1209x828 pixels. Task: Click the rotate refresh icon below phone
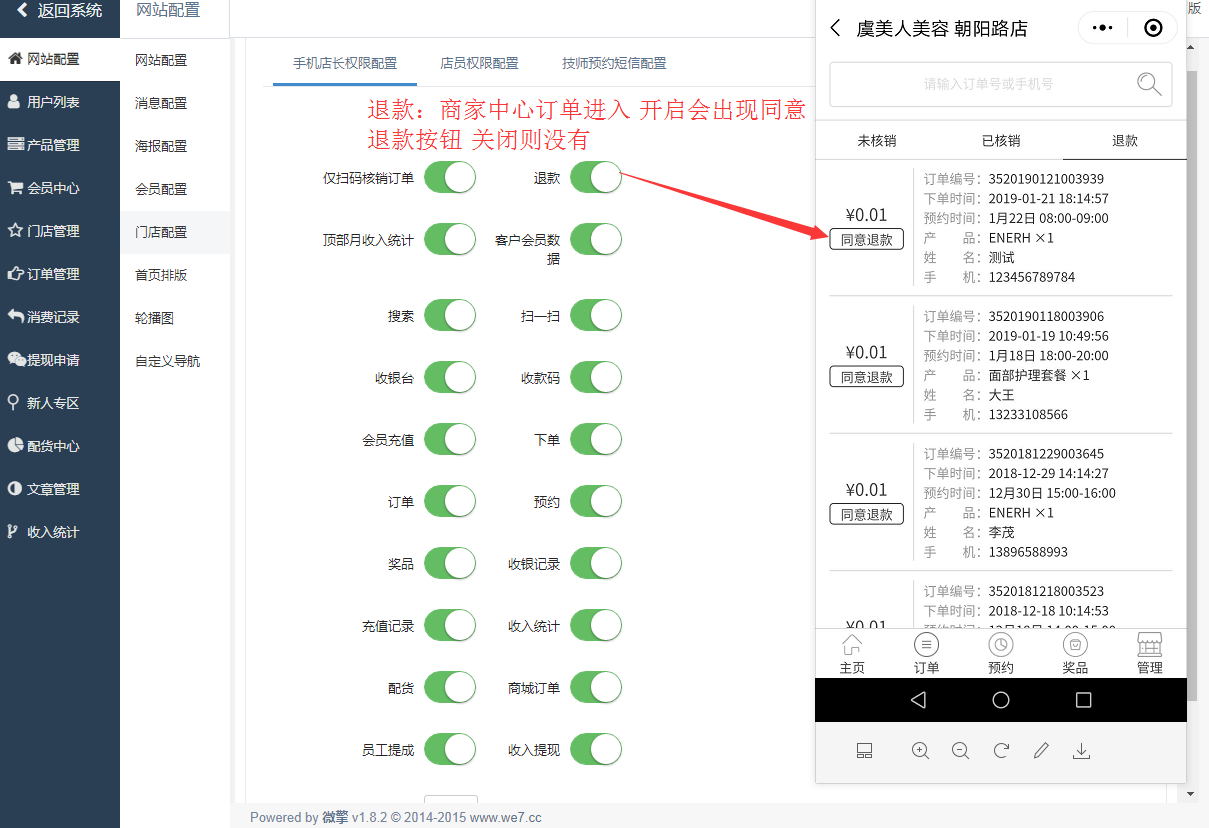coord(1001,751)
